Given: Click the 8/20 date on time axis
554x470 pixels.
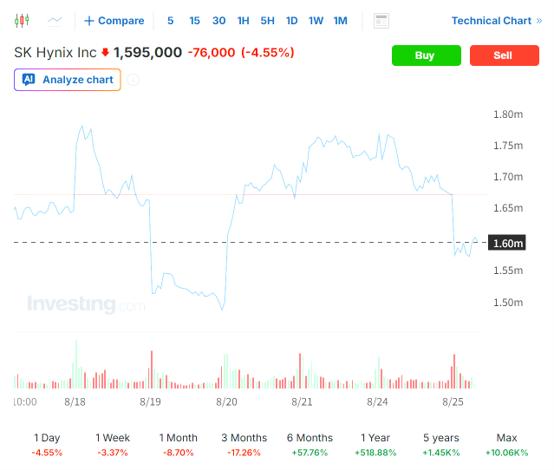Looking at the screenshot, I should [x=226, y=402].
